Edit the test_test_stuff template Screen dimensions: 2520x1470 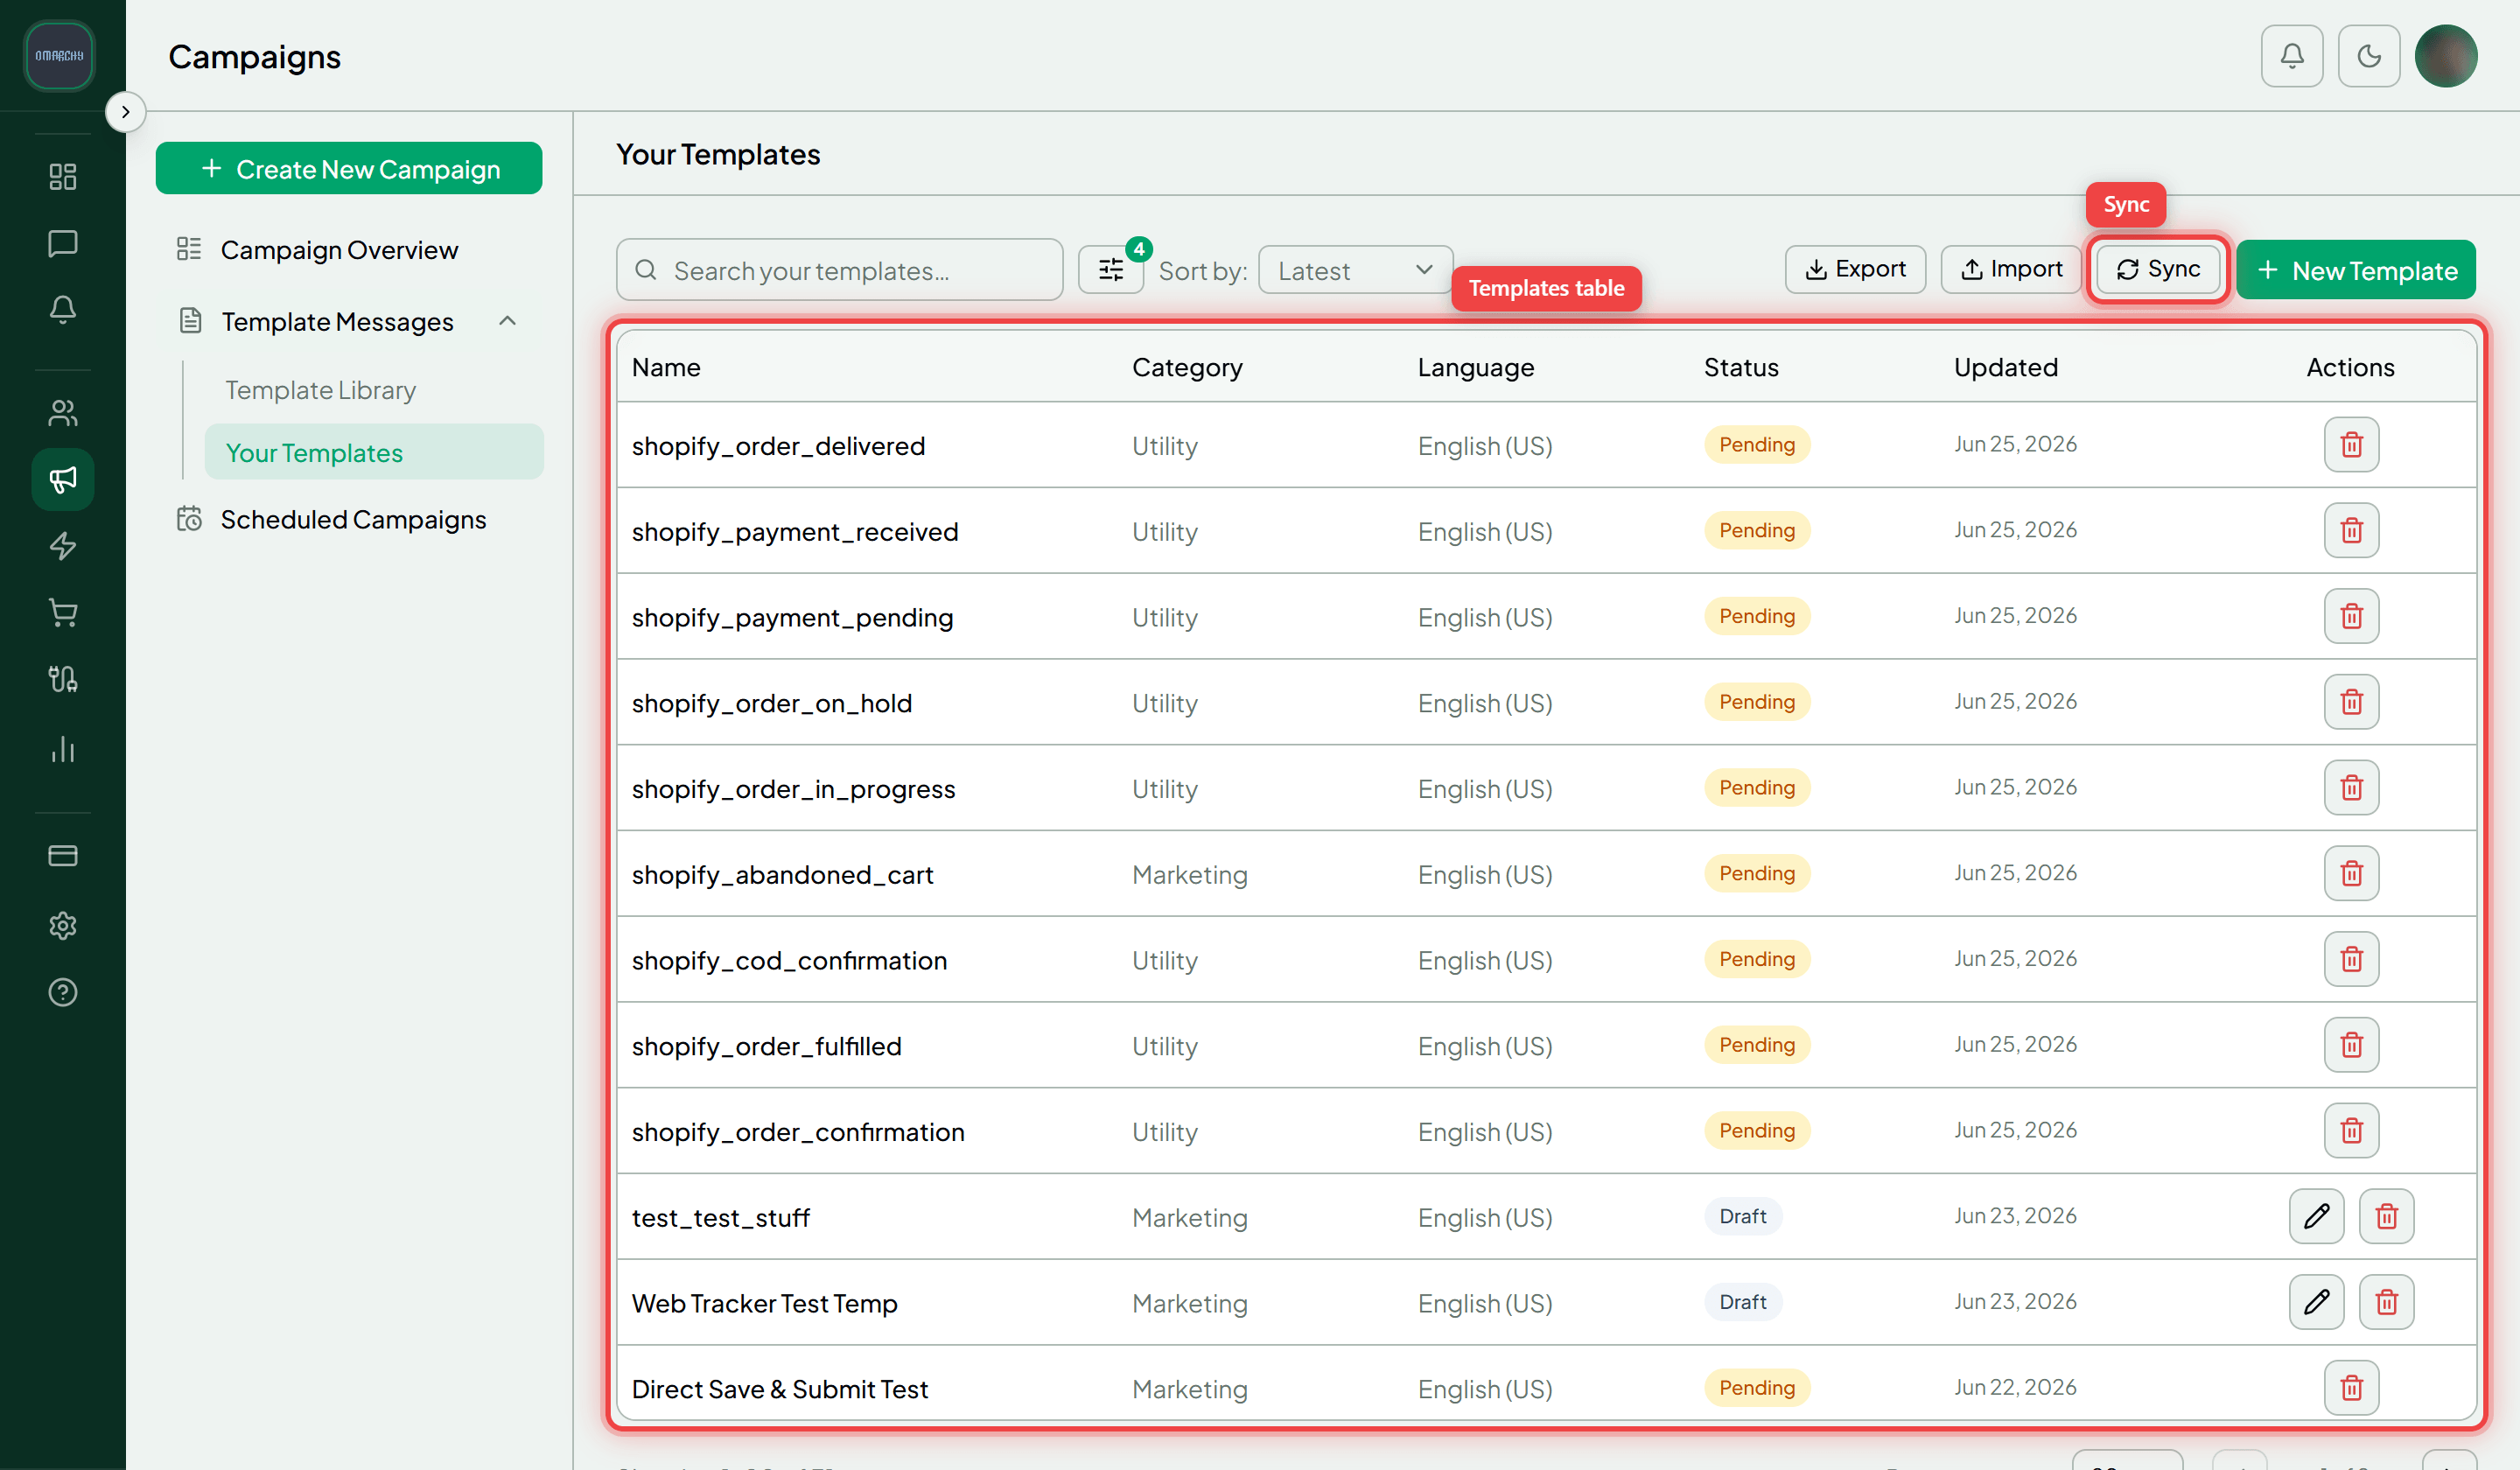point(2316,1216)
